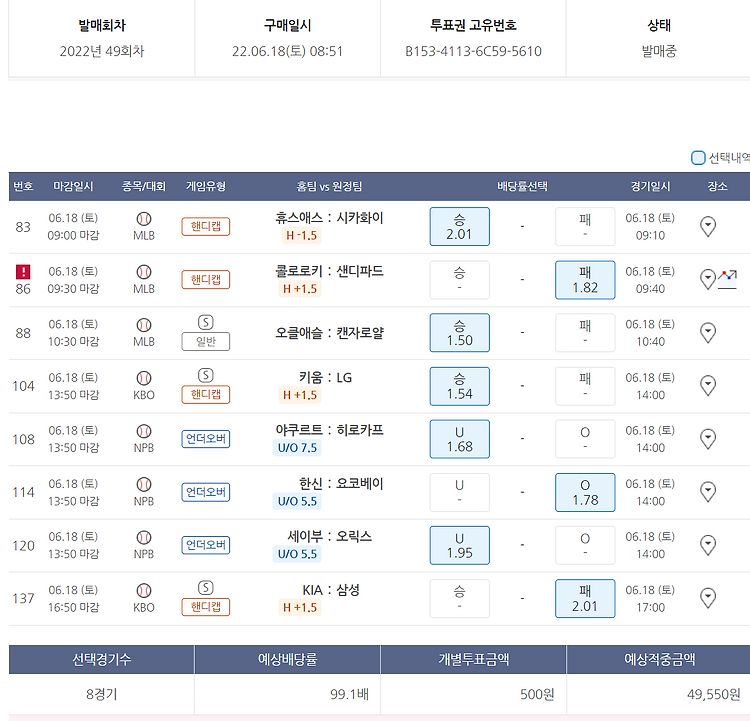Toggle the 선택내역 checkbox

point(698,157)
